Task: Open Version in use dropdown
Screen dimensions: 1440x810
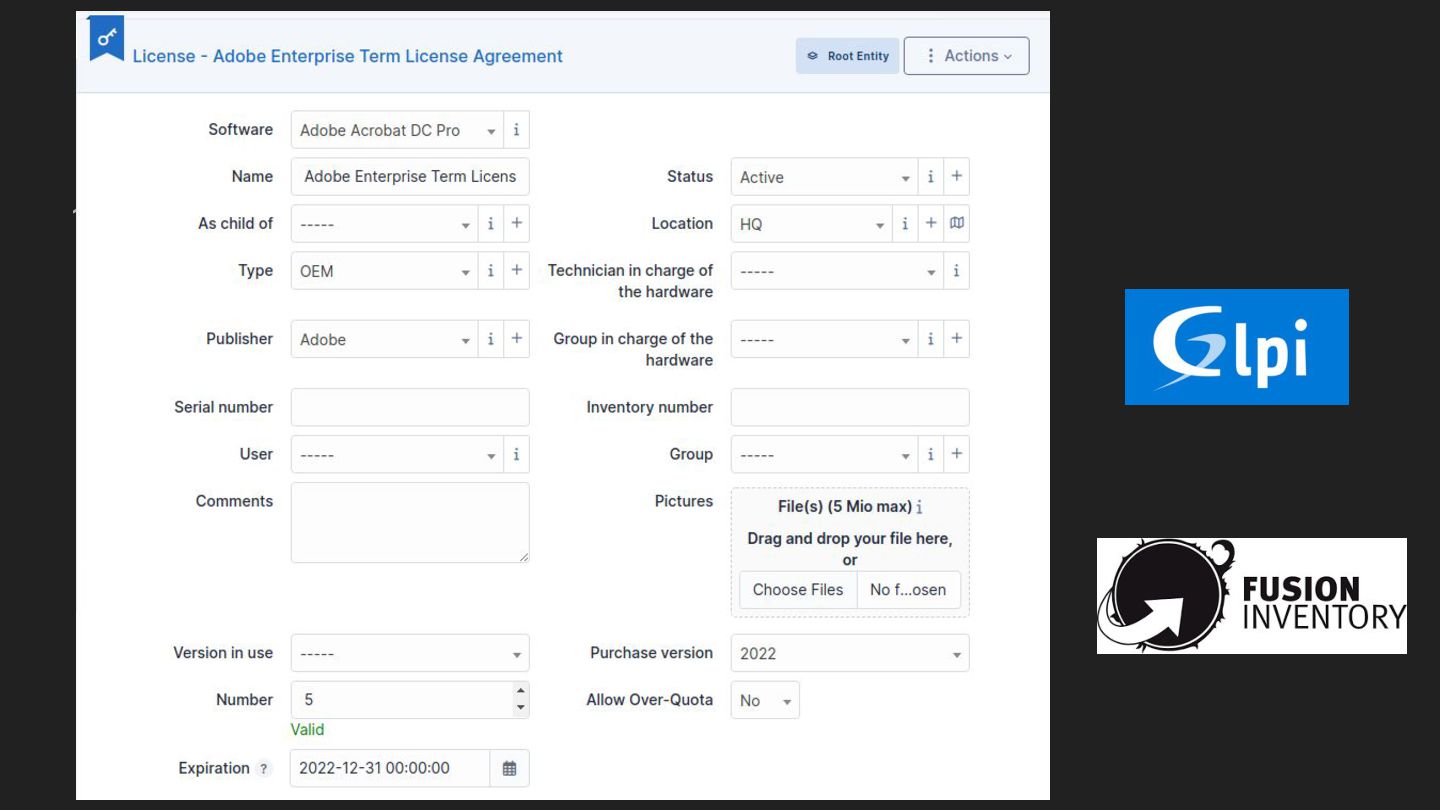Action: pyautogui.click(x=410, y=653)
